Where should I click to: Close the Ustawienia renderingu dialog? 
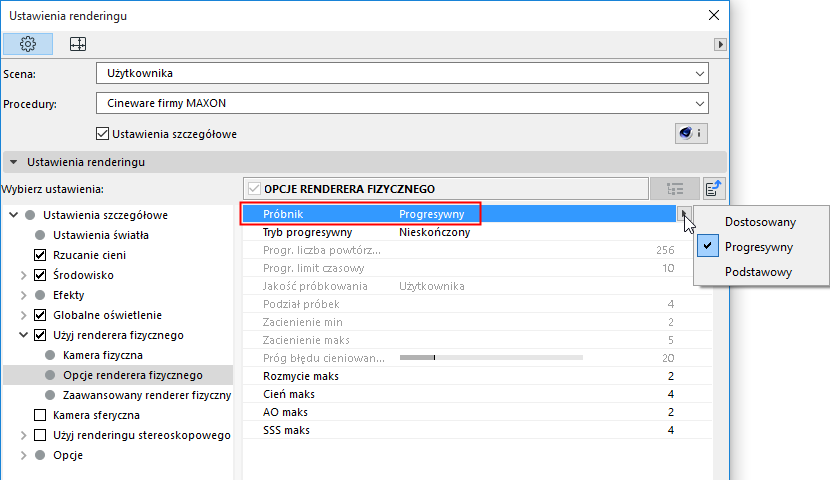tap(714, 15)
